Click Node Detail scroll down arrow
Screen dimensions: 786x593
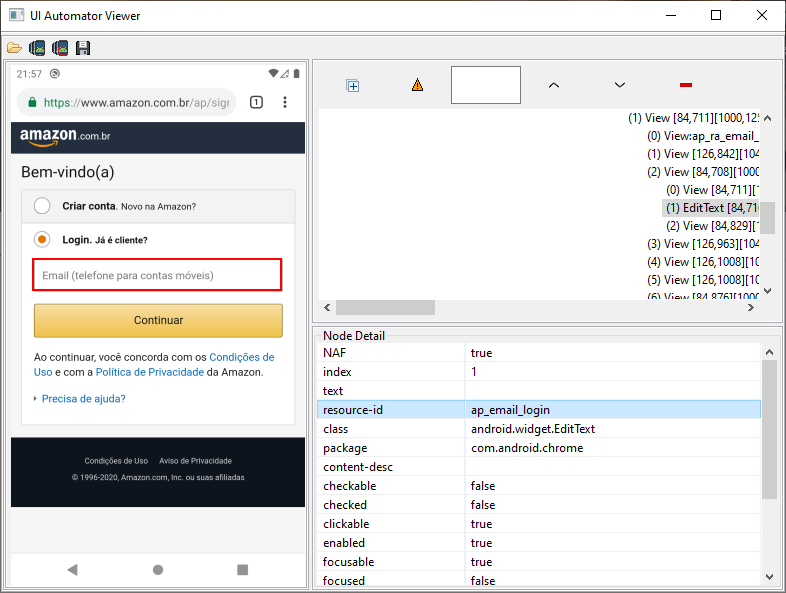click(x=769, y=577)
